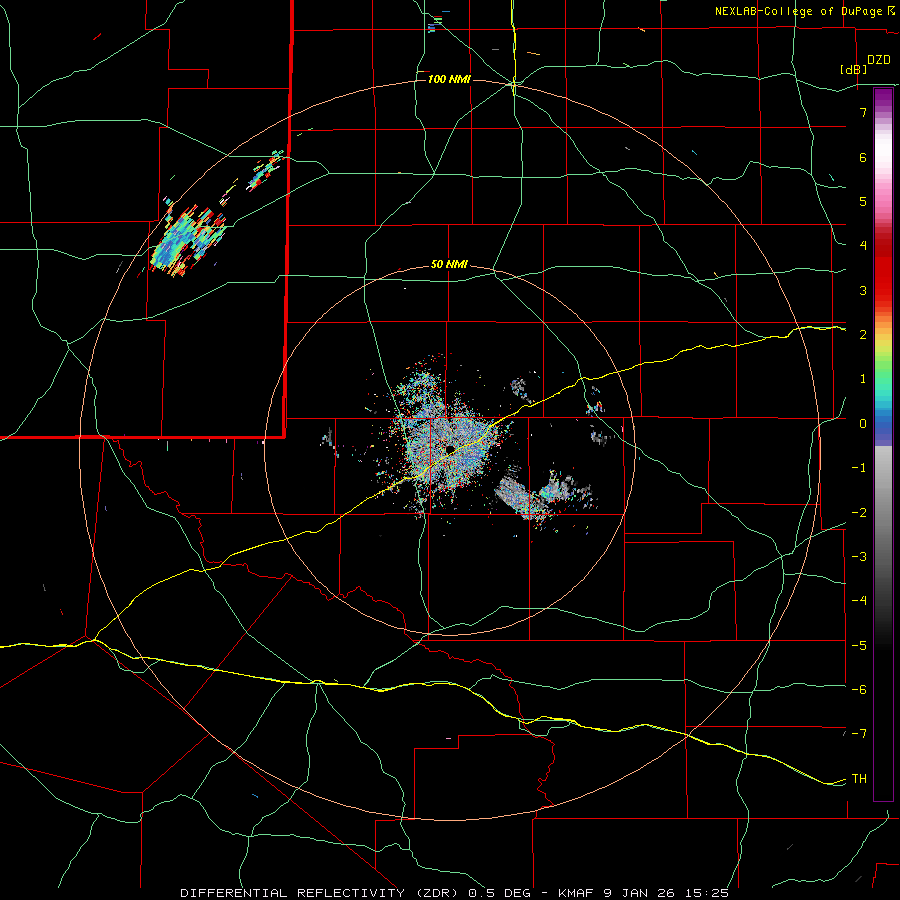Screen dimensions: 900x900
Task: Click the 5 value on the dB scale
Action: pos(863,201)
